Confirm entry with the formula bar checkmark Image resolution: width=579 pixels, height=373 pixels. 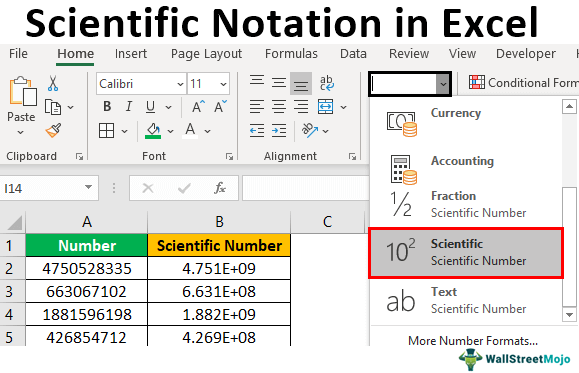click(x=184, y=188)
